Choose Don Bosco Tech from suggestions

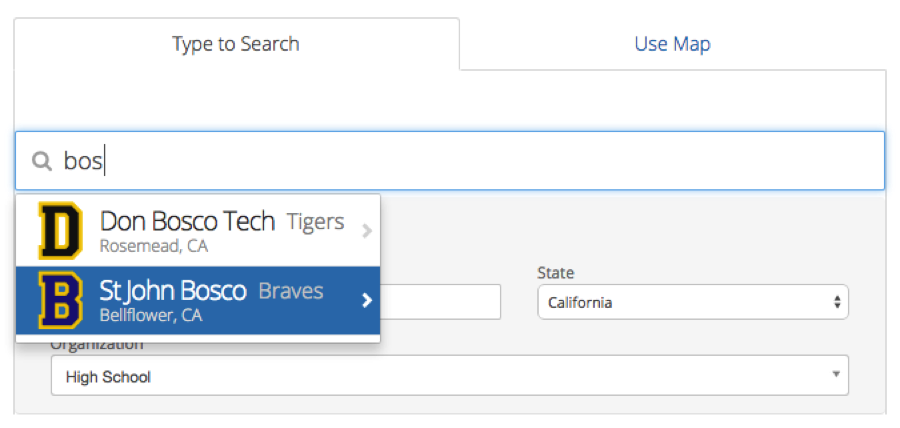[198, 231]
